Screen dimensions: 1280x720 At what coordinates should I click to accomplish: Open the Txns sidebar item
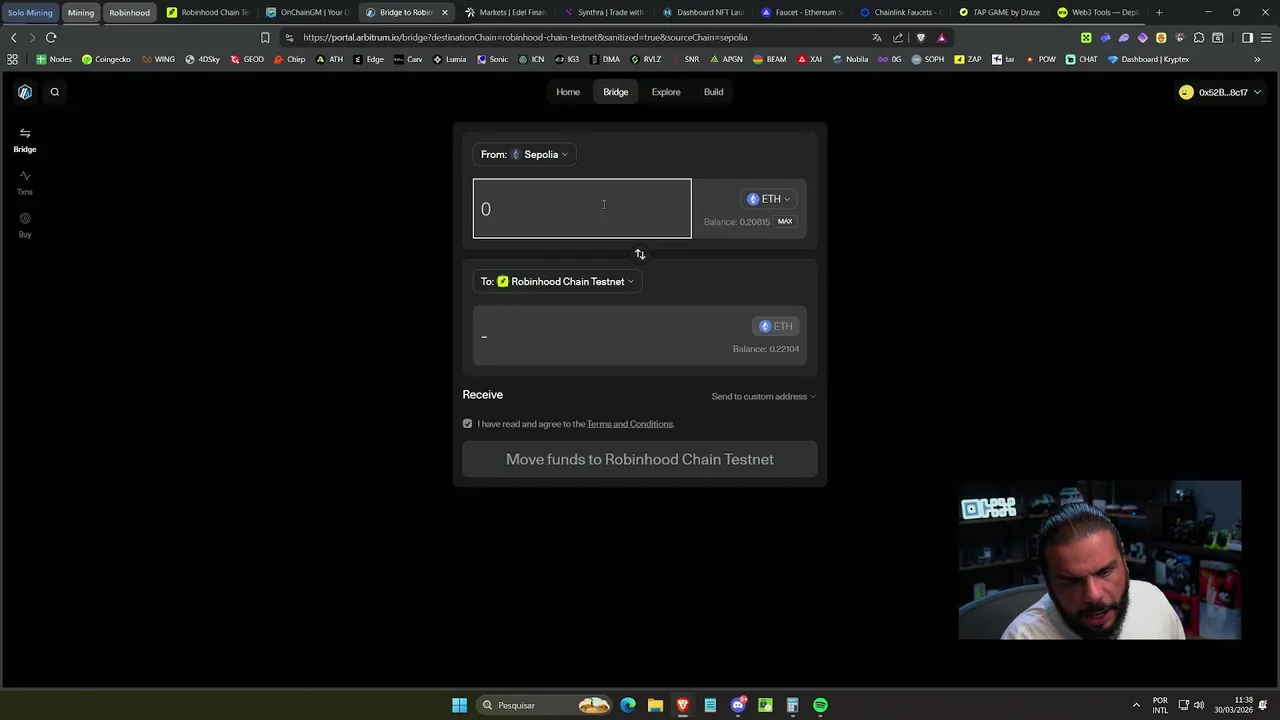(25, 182)
